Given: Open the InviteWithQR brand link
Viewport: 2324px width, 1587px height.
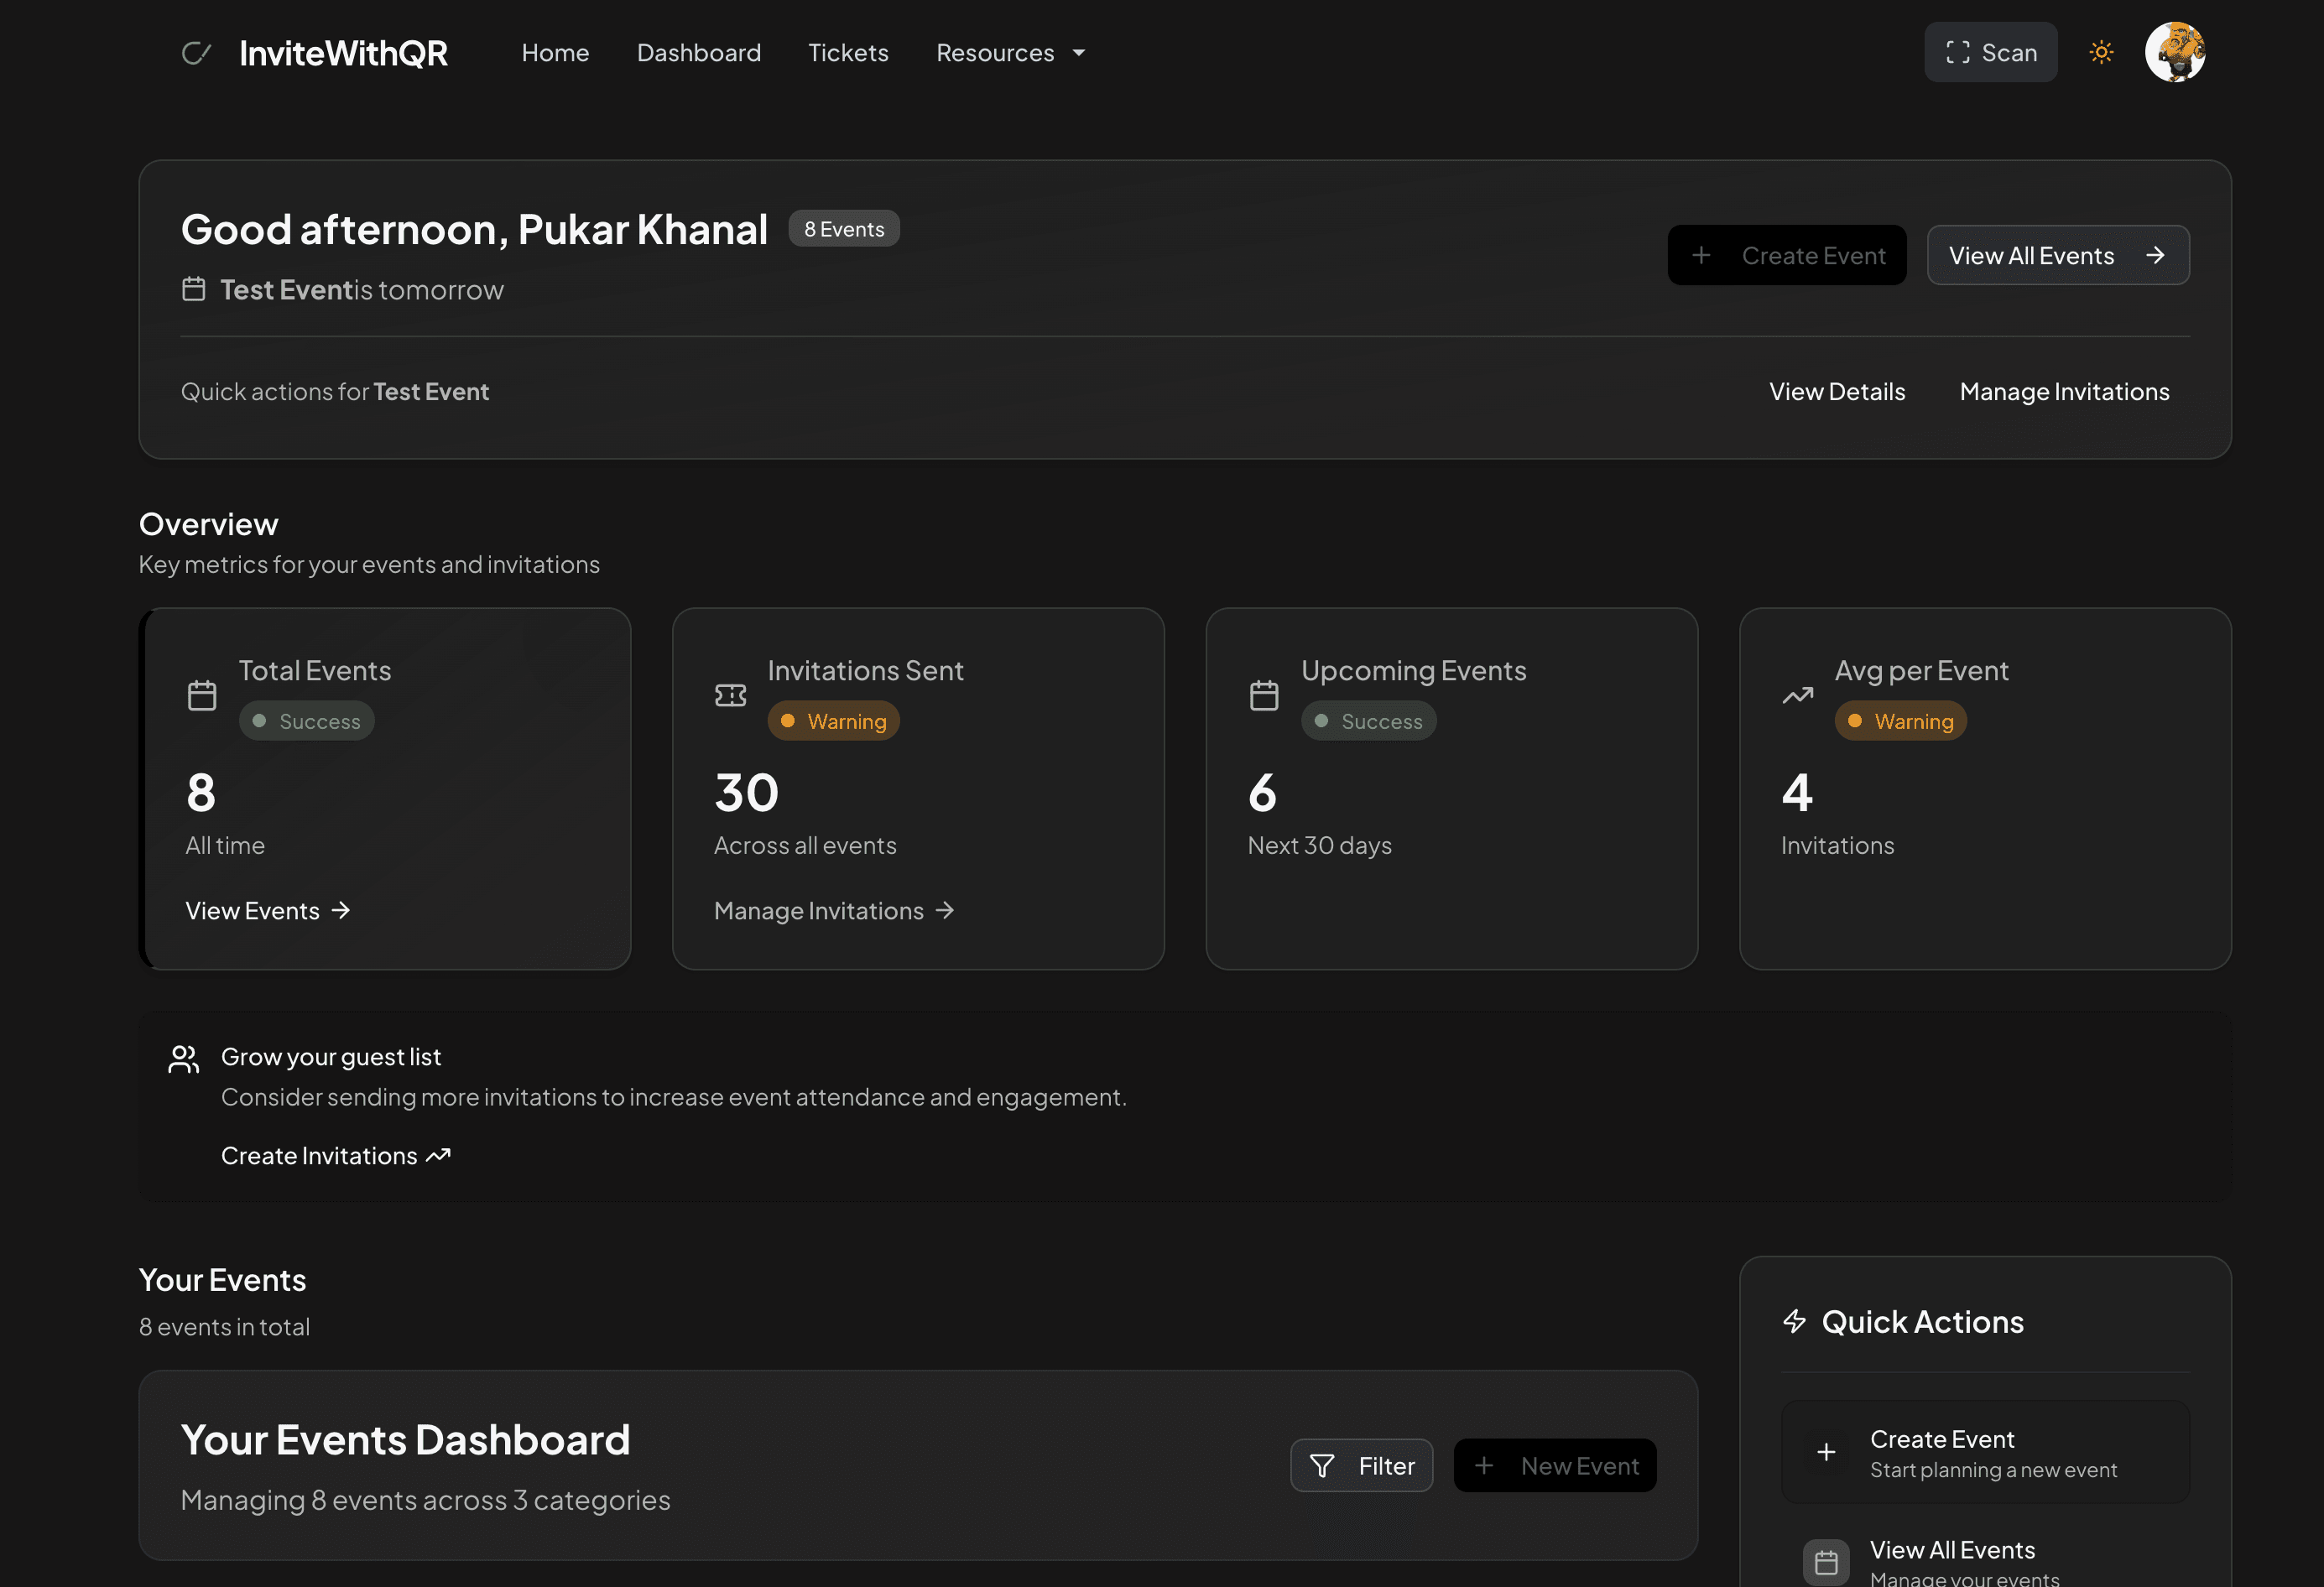Looking at the screenshot, I should (343, 53).
